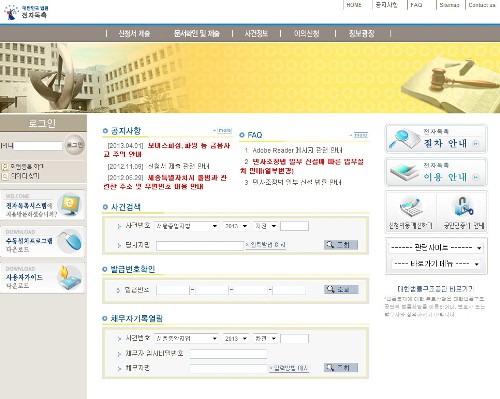The image size is (500, 399).
Task: Click the member sign-up icon below login
Action: click(5, 166)
